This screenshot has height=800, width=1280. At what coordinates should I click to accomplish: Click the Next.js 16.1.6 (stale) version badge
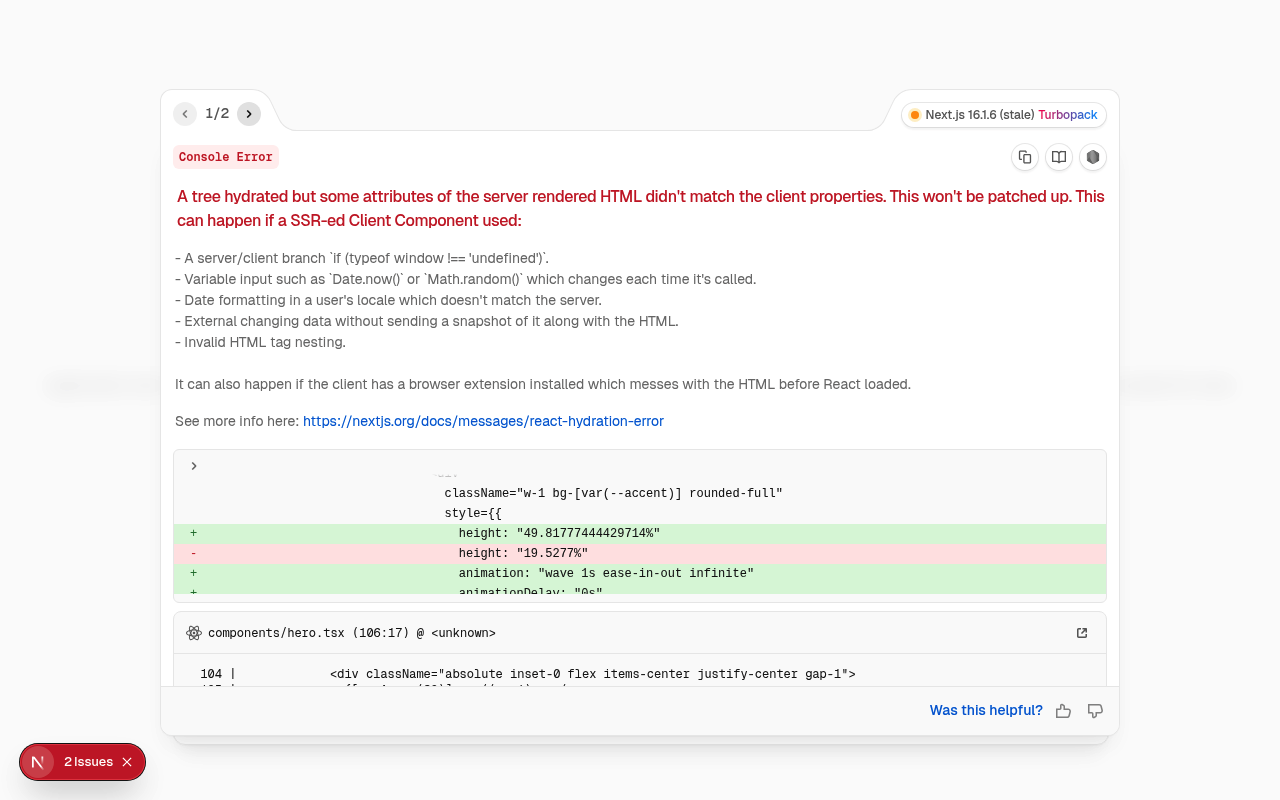[x=979, y=115]
